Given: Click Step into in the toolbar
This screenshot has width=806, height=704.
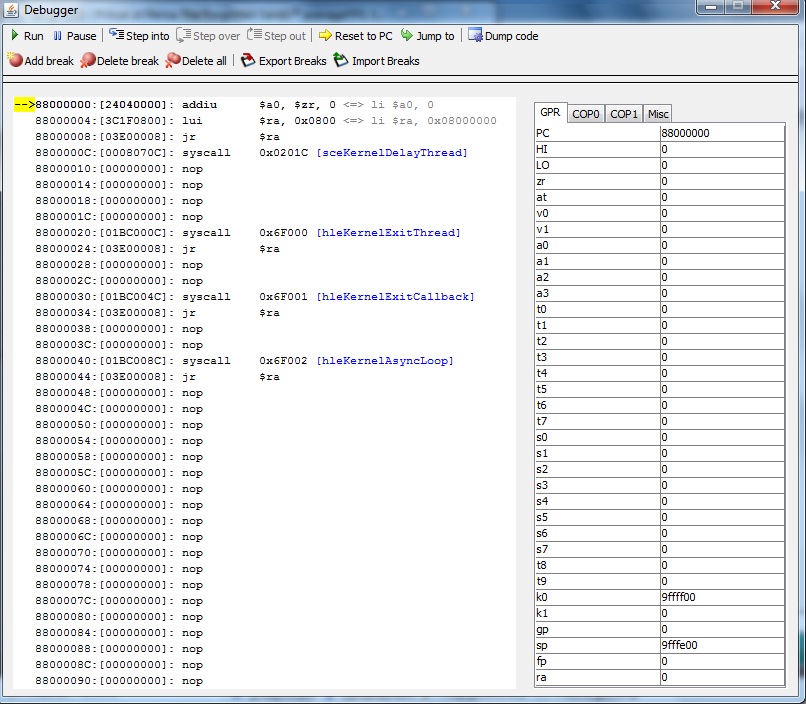Looking at the screenshot, I should (139, 36).
